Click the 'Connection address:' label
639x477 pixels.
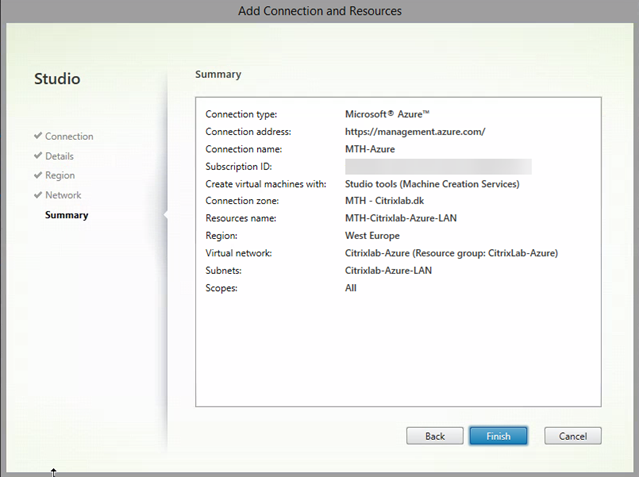point(248,132)
